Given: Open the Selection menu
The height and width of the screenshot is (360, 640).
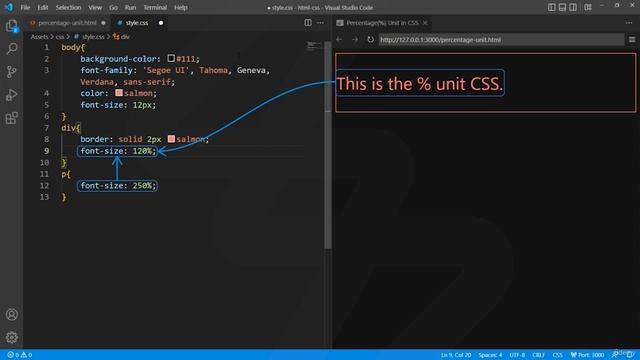Looking at the screenshot, I should coord(68,7).
